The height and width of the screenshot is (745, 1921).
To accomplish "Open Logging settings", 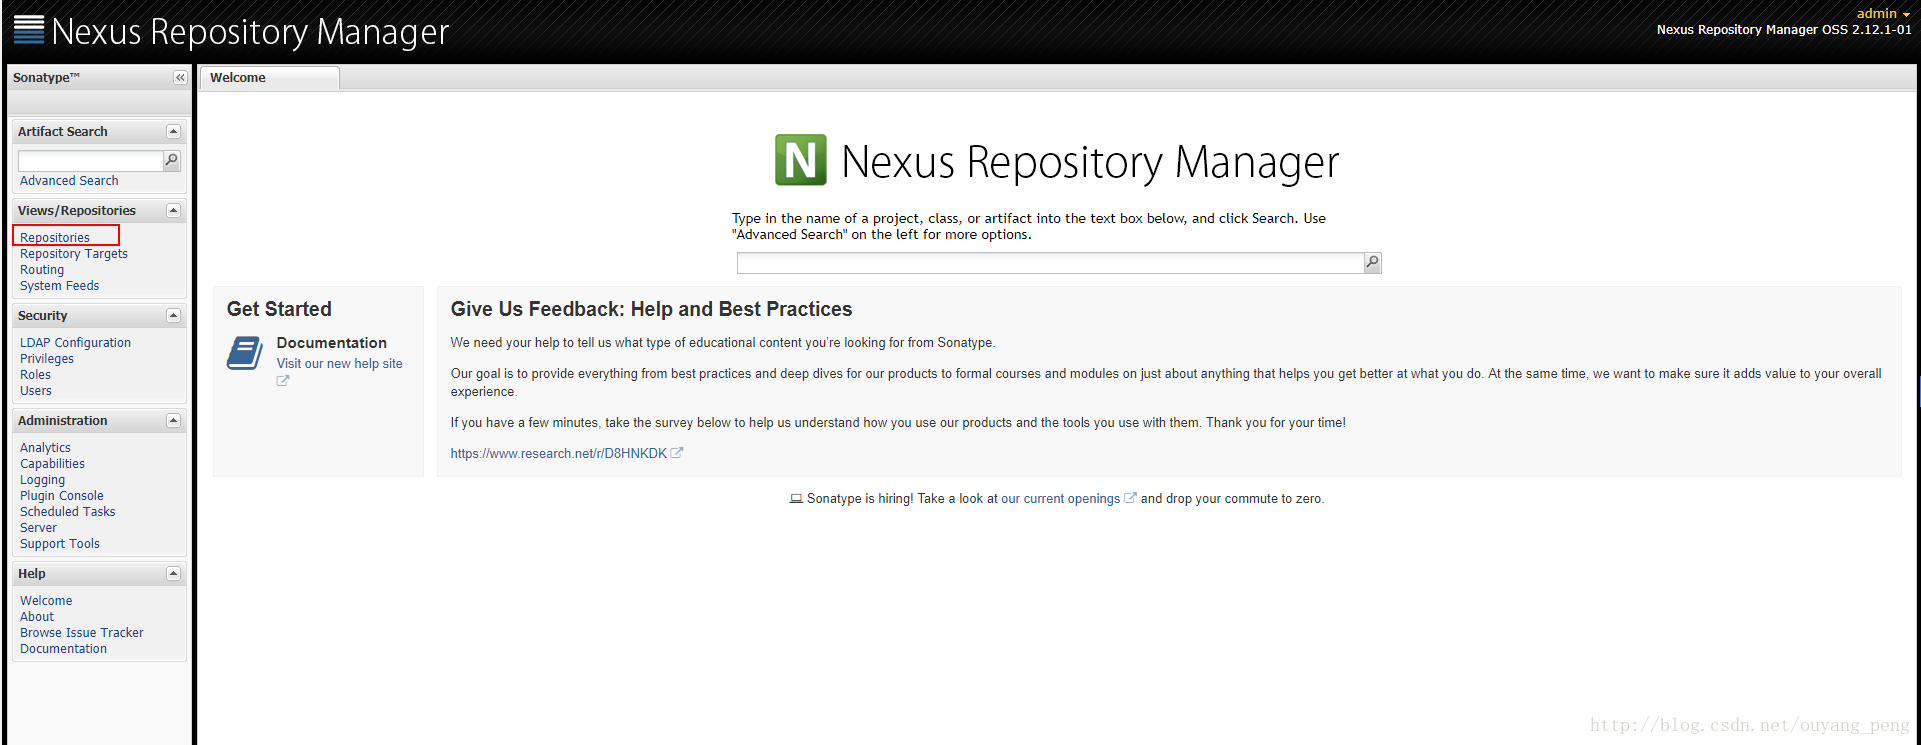I will point(42,480).
